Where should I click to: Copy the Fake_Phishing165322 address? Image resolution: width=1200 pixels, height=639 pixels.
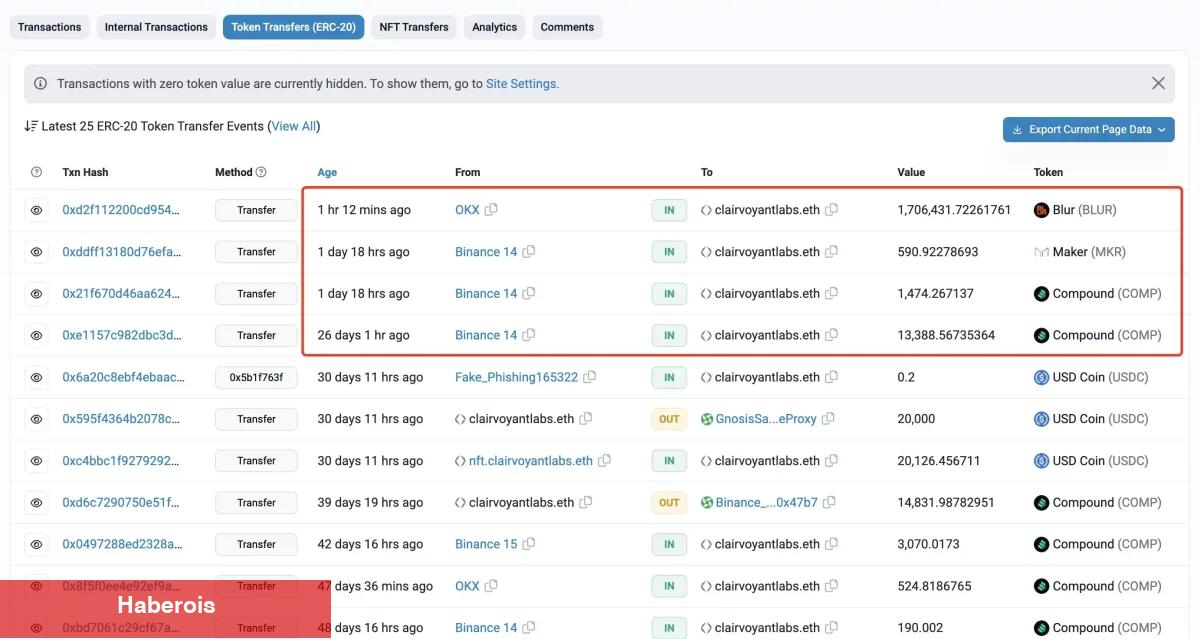tap(590, 377)
